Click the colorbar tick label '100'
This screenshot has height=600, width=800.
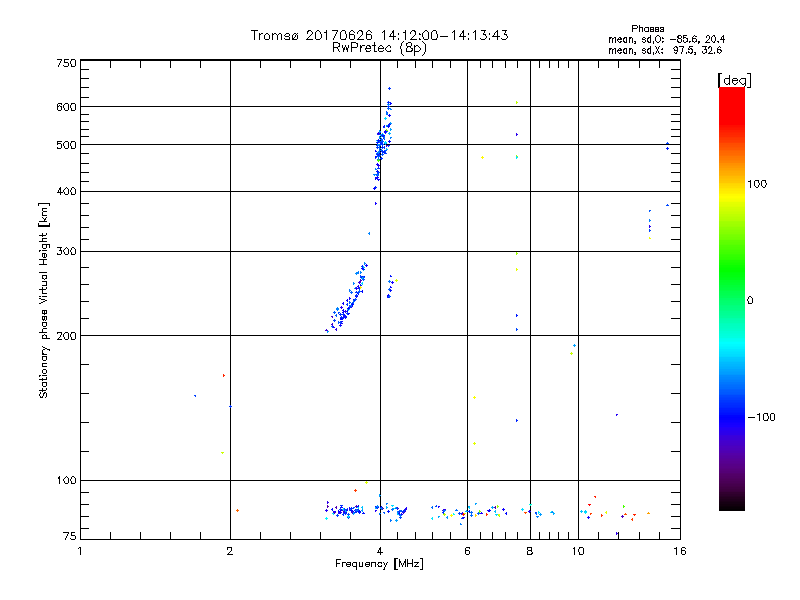757,184
